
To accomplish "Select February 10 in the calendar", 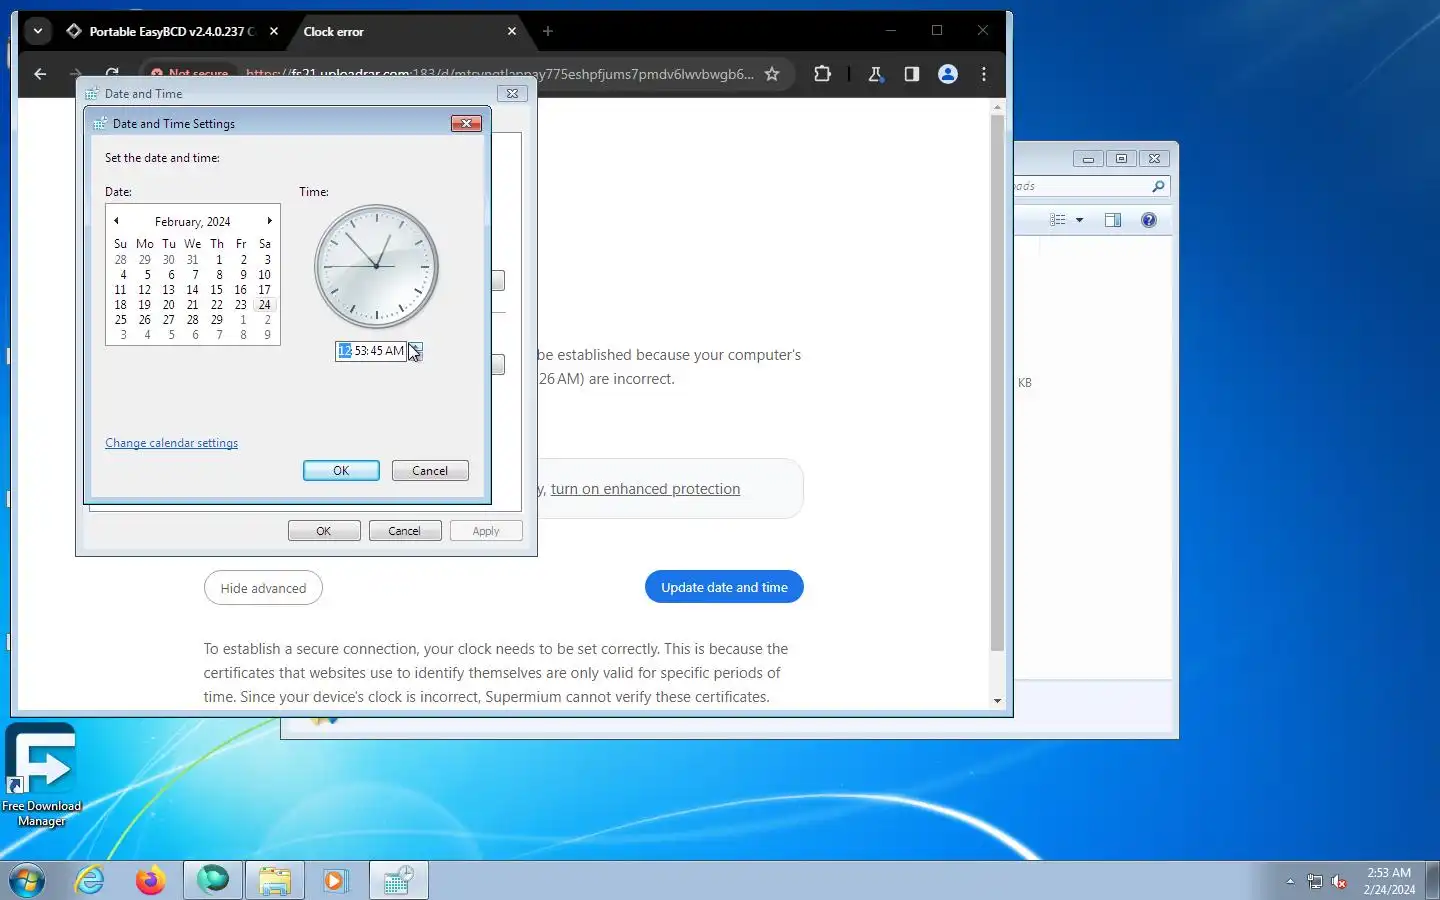I will coord(264,275).
